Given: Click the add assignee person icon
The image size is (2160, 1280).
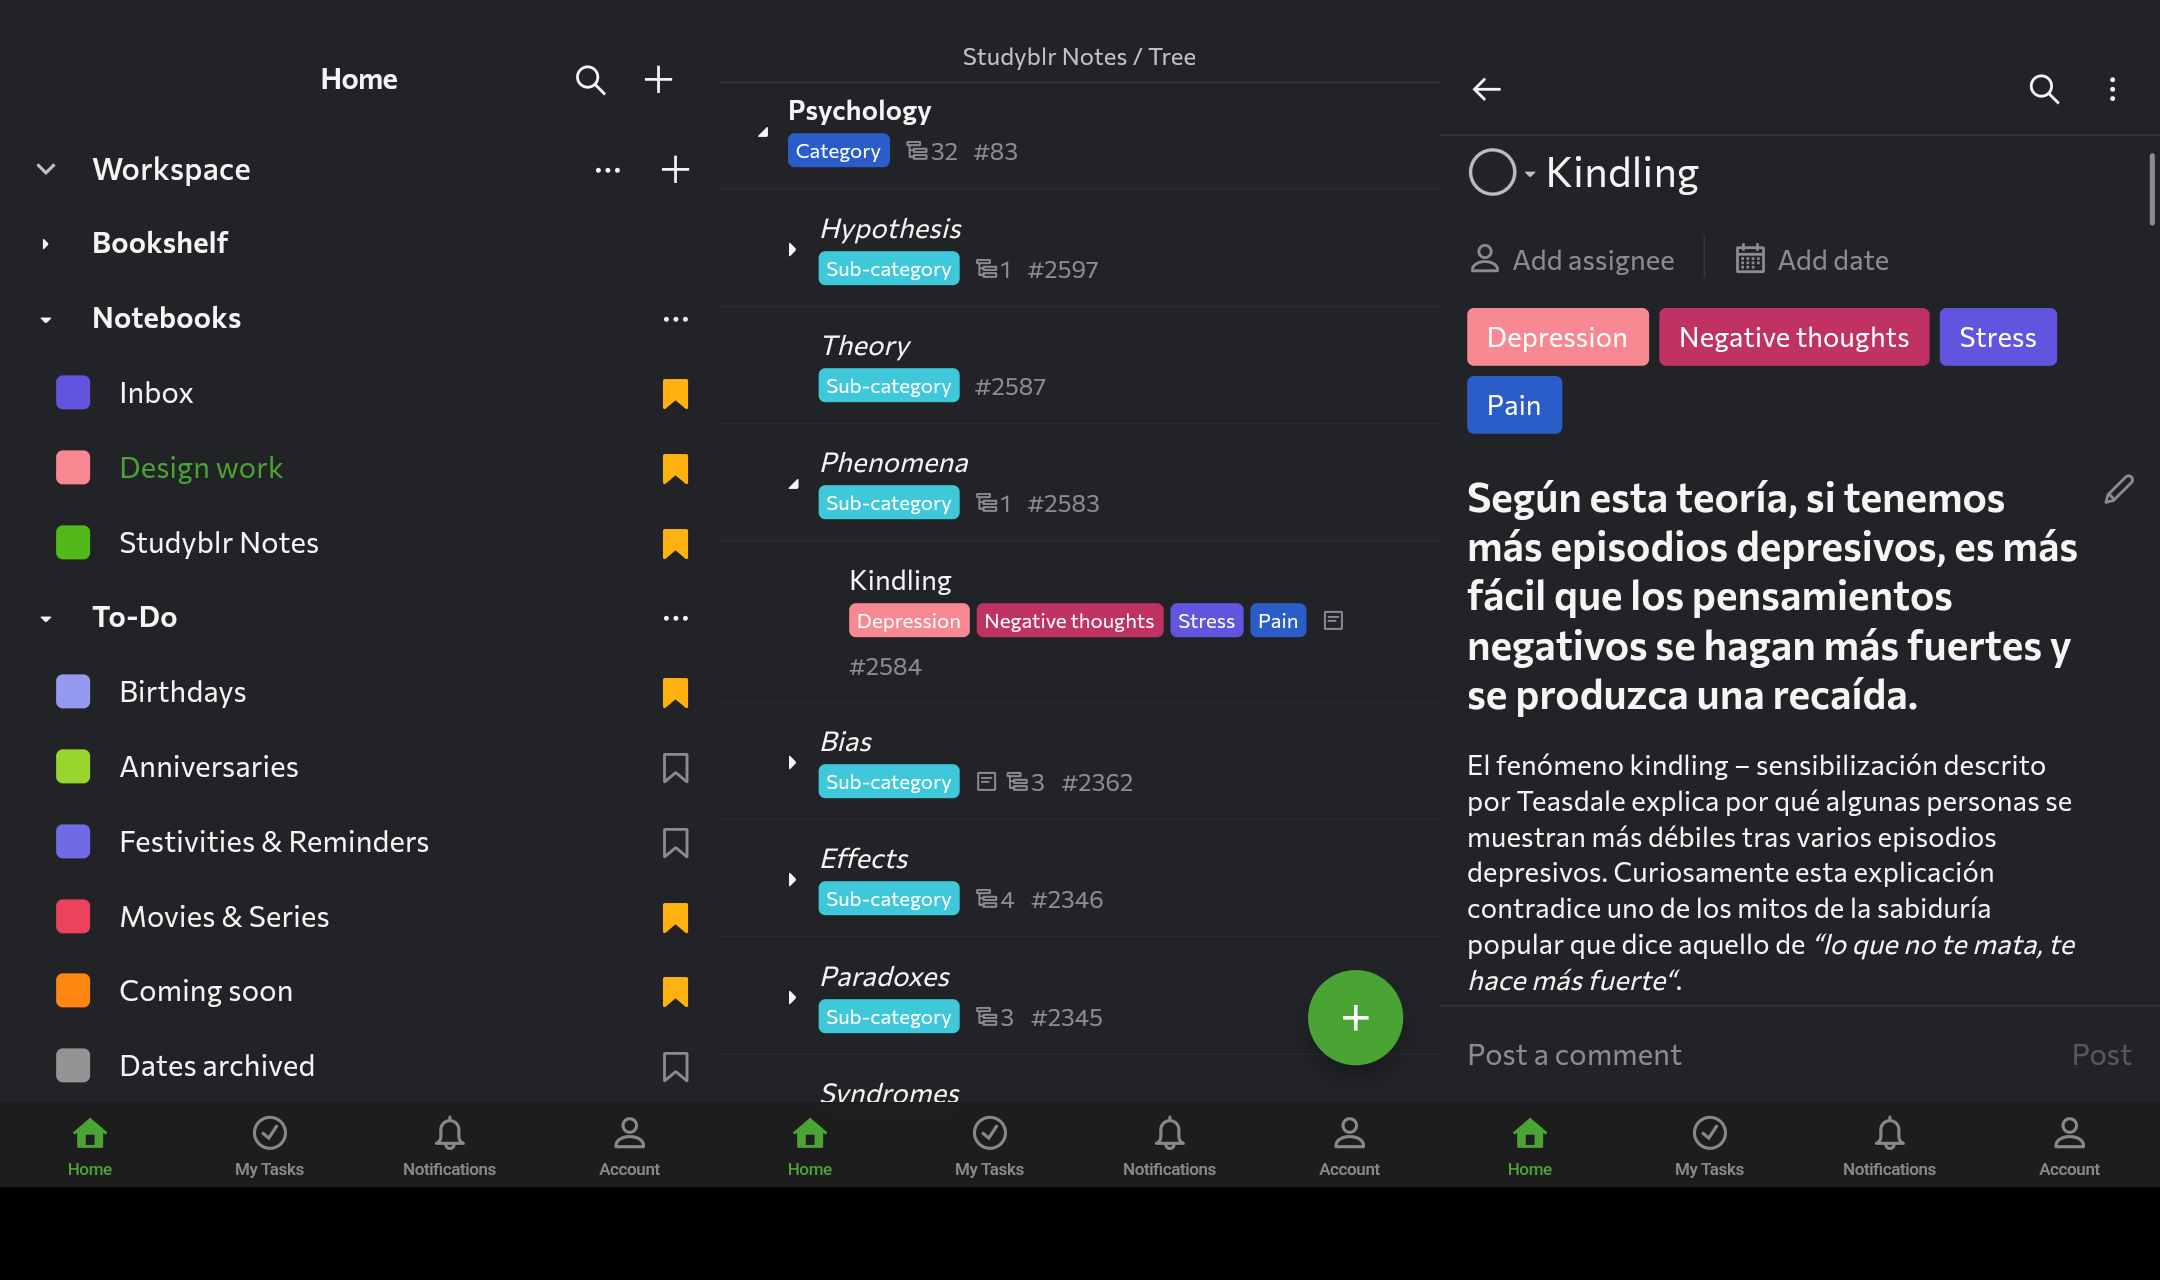Looking at the screenshot, I should point(1484,258).
